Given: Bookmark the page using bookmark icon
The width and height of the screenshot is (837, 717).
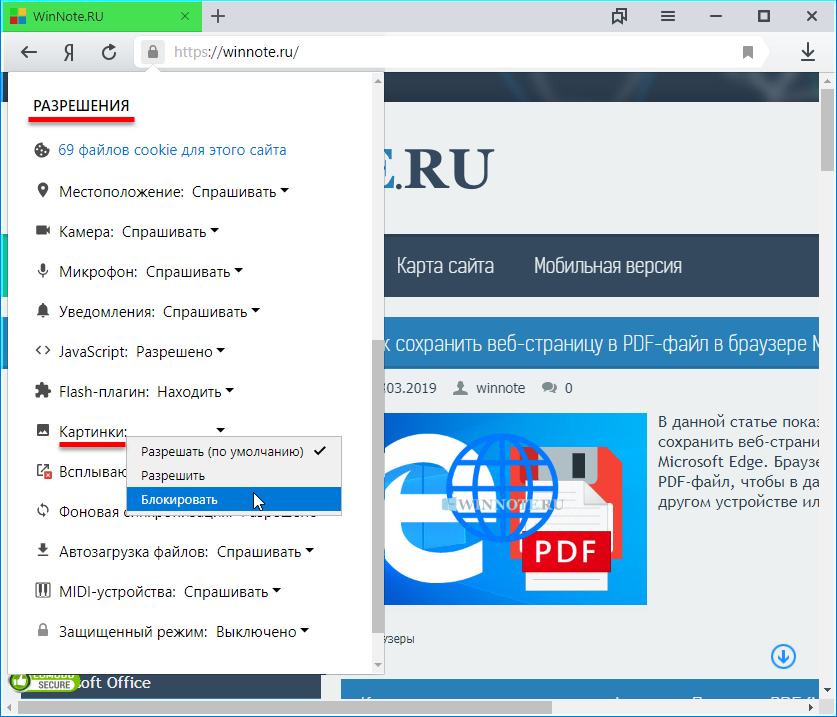Looking at the screenshot, I should tap(748, 52).
